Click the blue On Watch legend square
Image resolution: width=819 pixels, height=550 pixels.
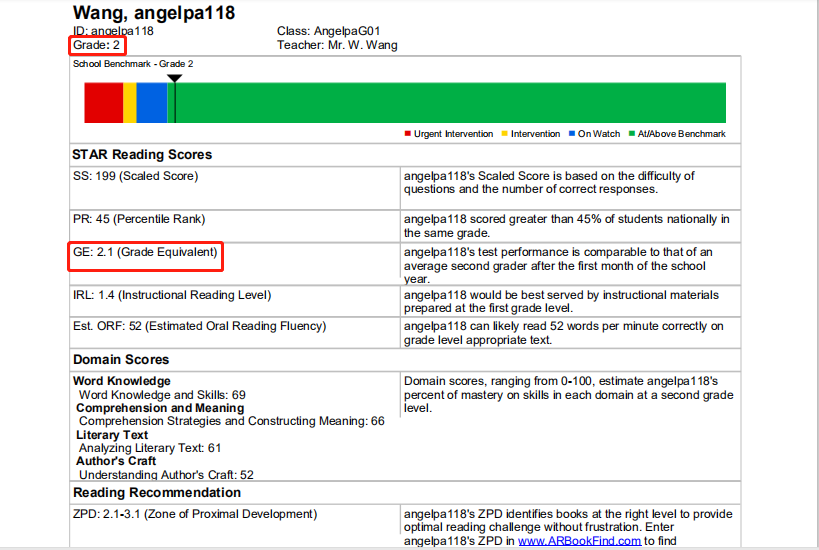click(572, 134)
